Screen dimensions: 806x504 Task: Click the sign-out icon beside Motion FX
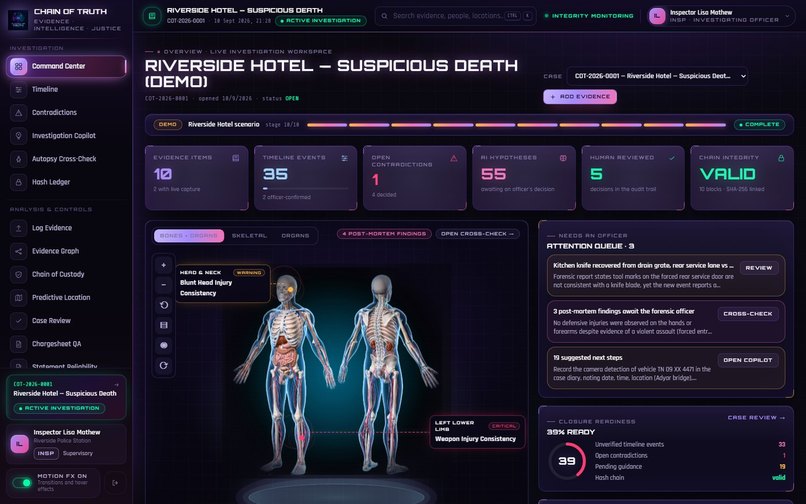point(115,482)
